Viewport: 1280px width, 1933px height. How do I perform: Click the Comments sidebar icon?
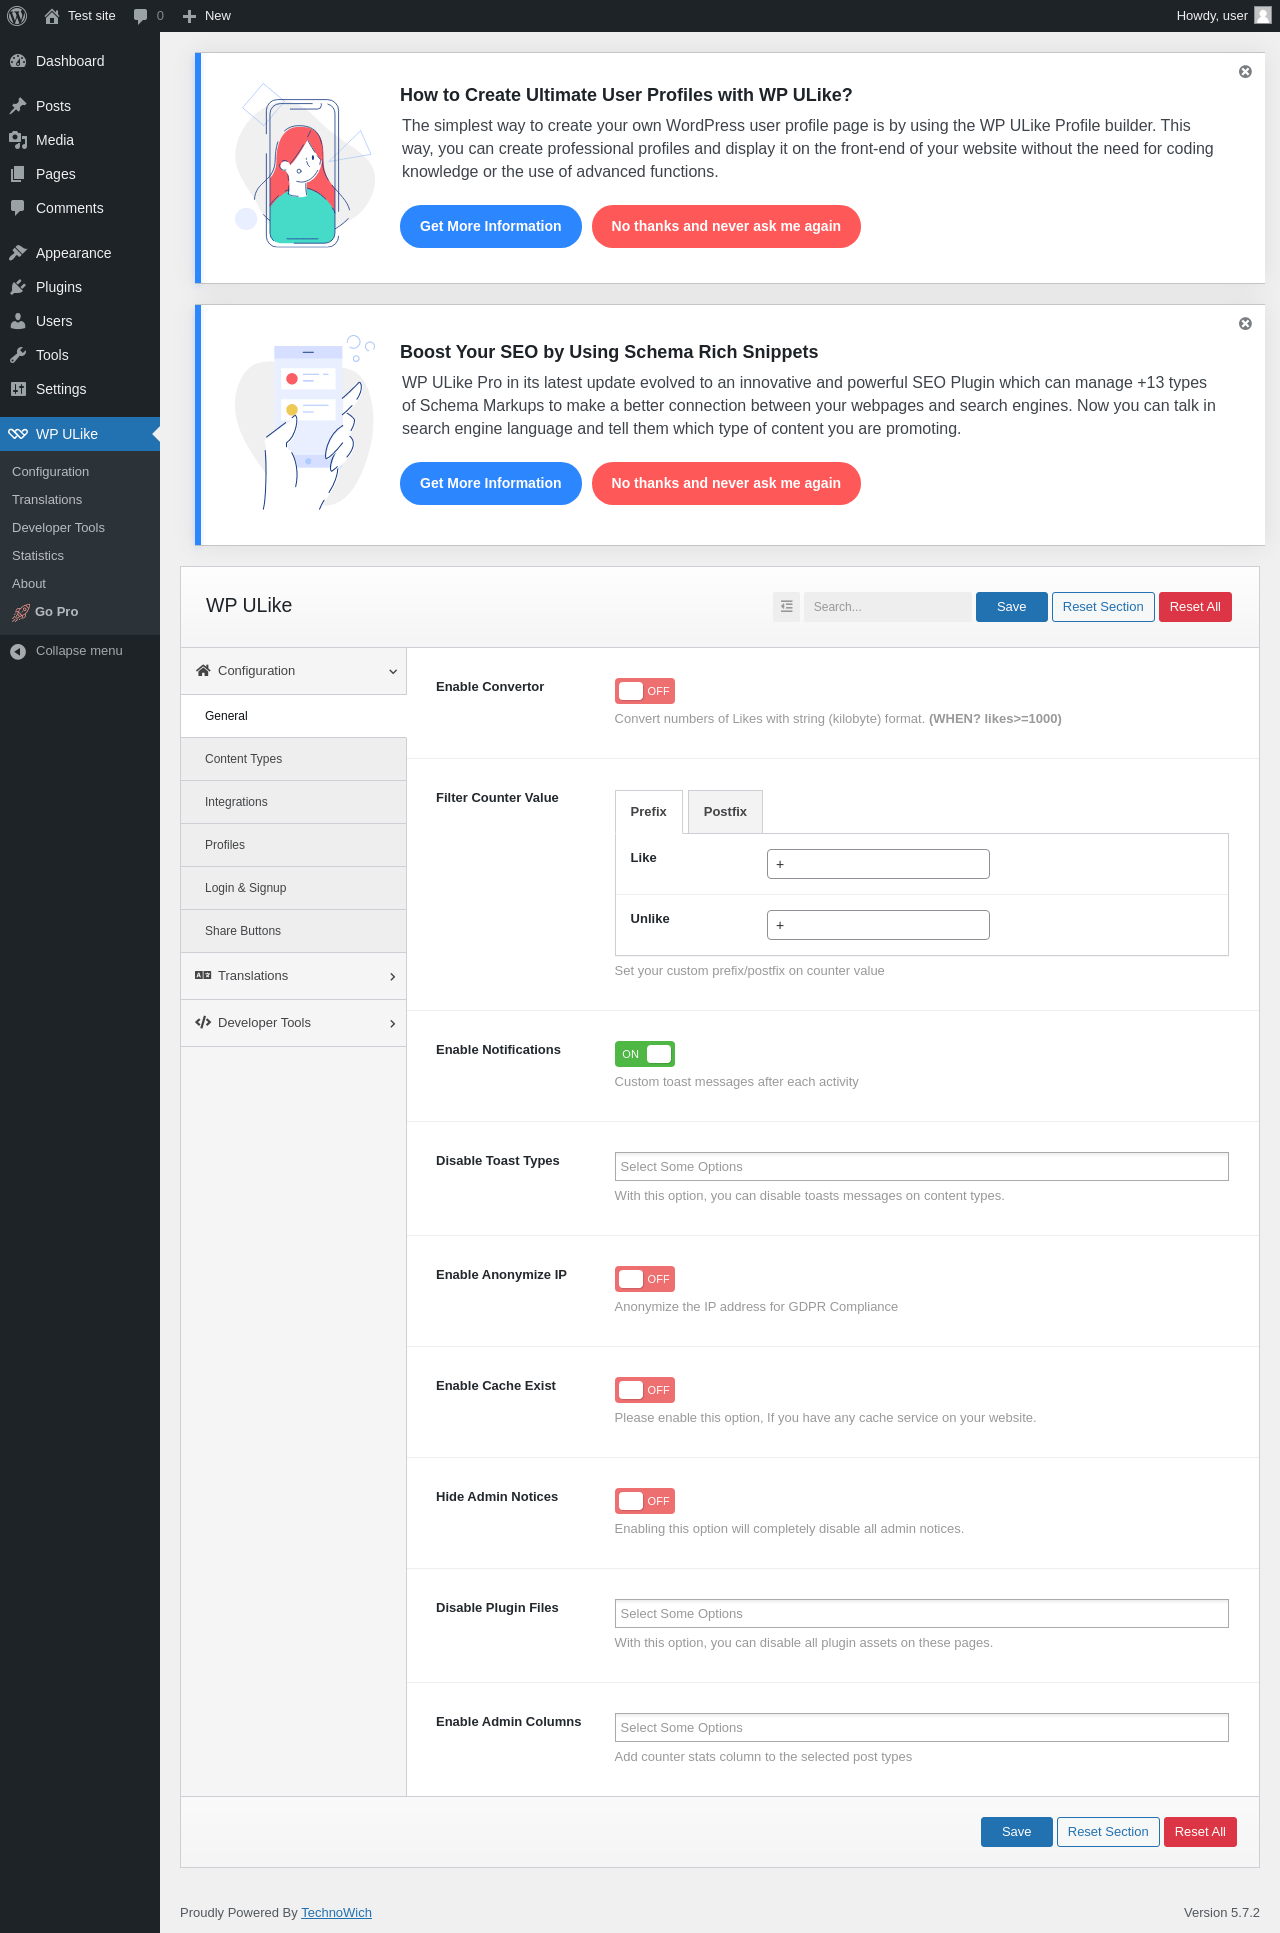pos(18,208)
